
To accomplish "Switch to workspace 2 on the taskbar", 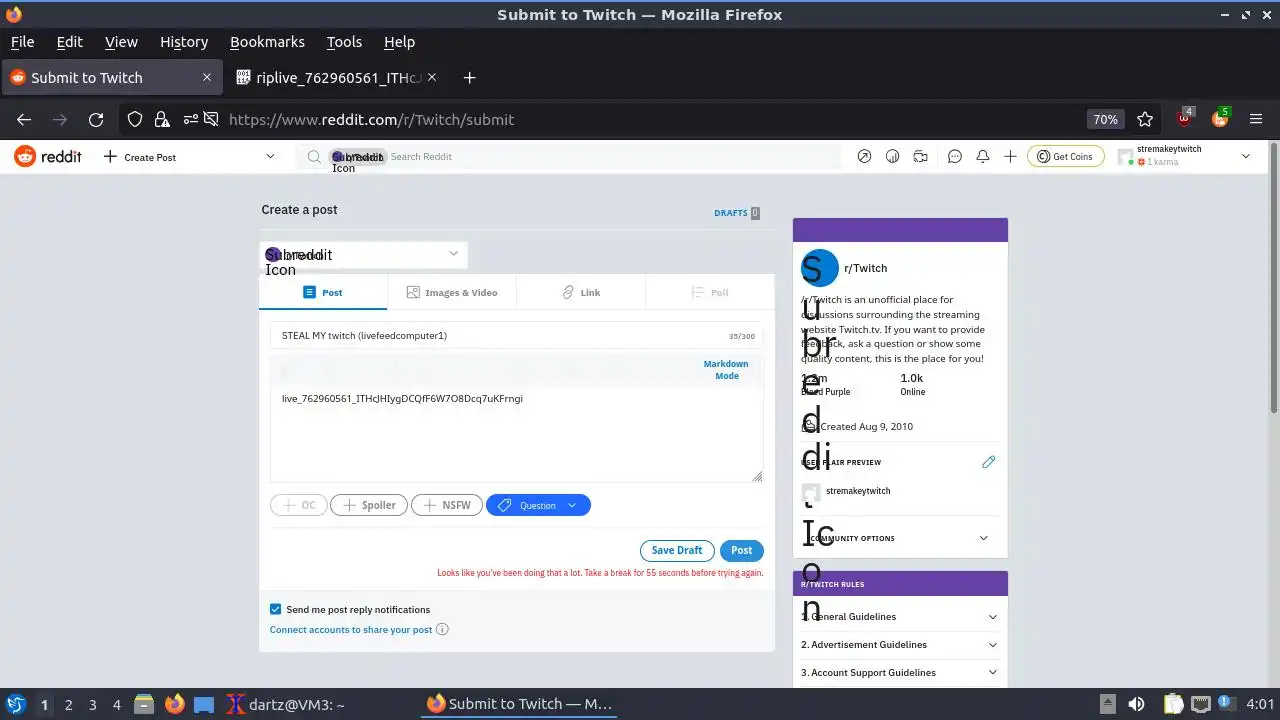I will pos(68,704).
